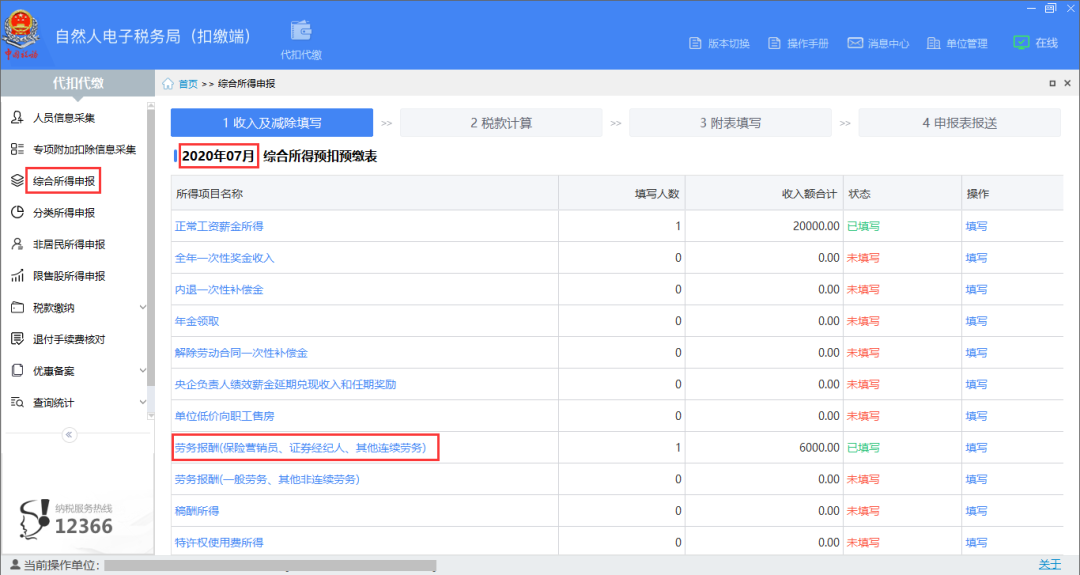Click the home icon in breadcrumb
1080x575 pixels.
pyautogui.click(x=168, y=83)
